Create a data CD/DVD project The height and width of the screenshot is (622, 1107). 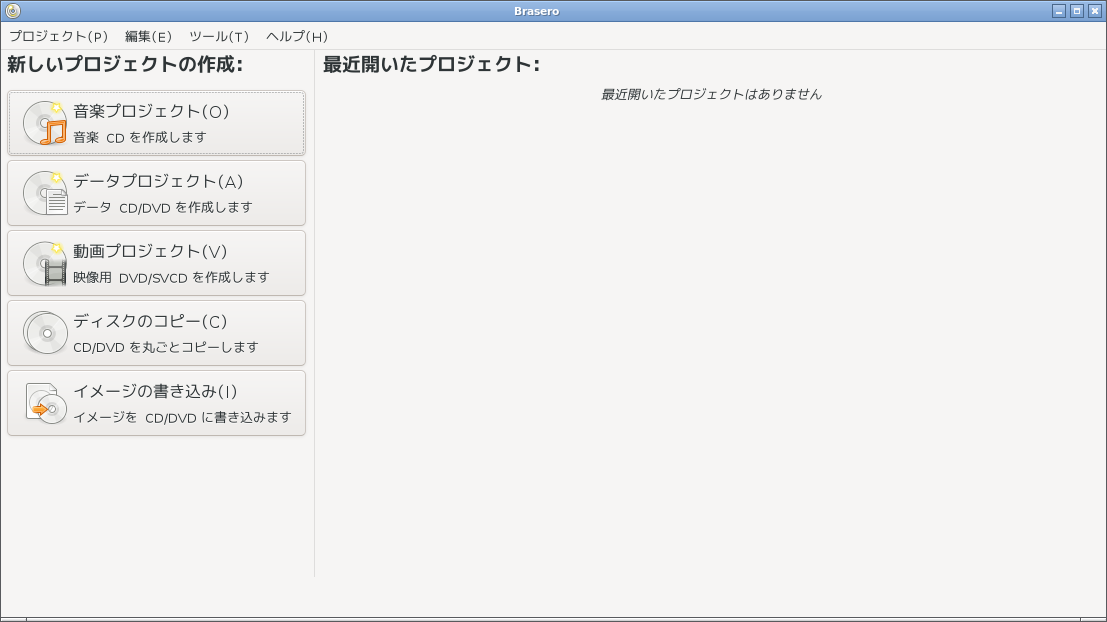(x=156, y=192)
